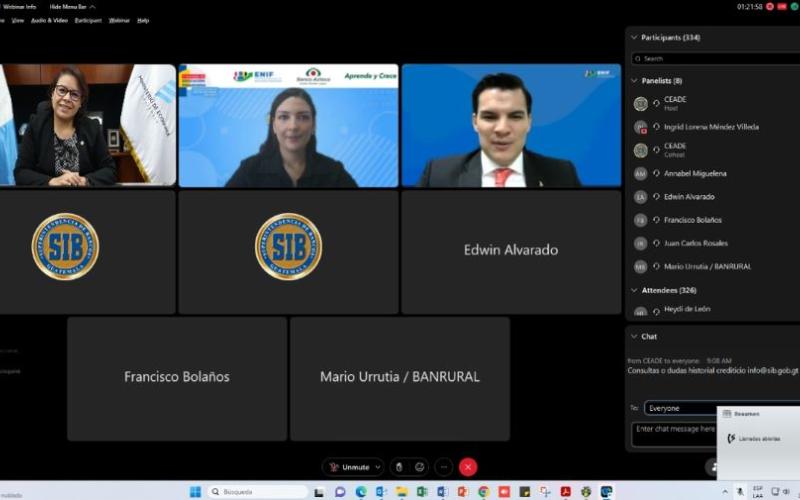Open audio options arrow beside Unmute
Screen dimensions: 800x500
[x=378, y=467]
